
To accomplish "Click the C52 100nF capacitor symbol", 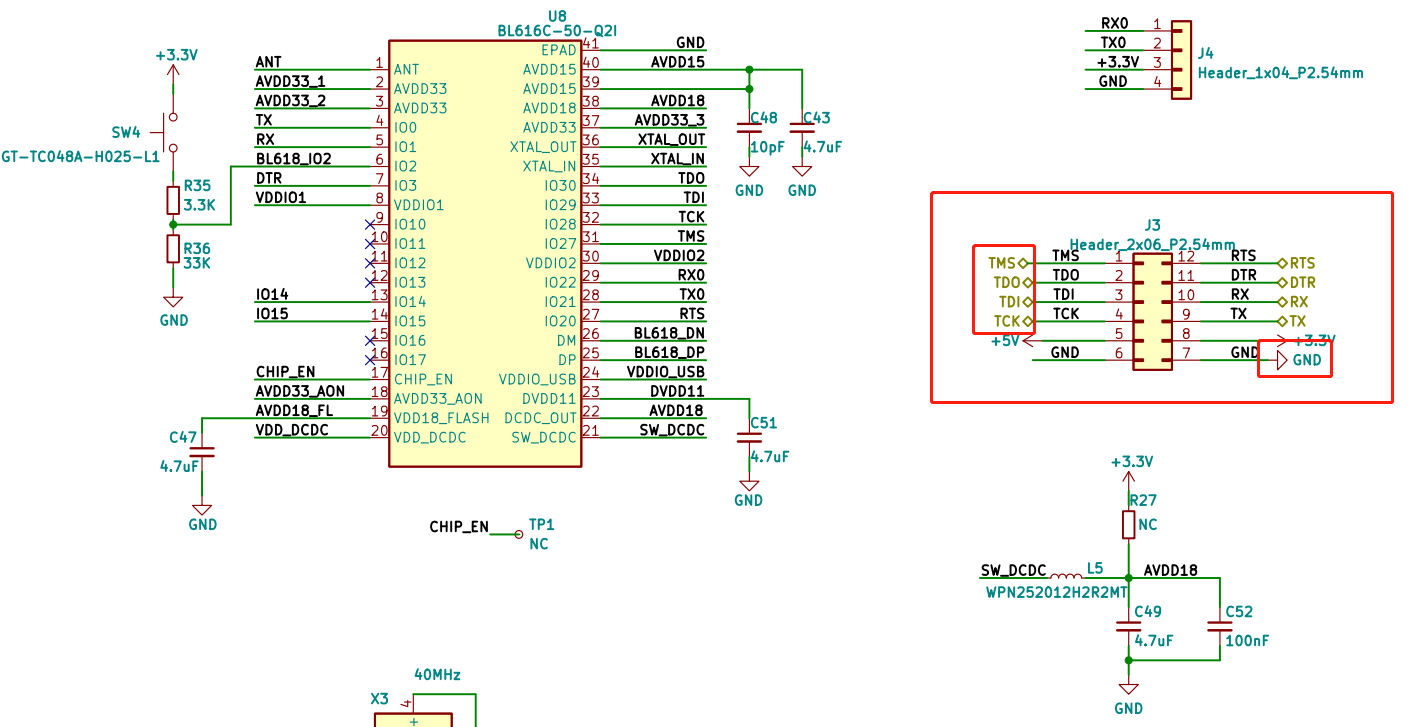I will coord(1220,626).
